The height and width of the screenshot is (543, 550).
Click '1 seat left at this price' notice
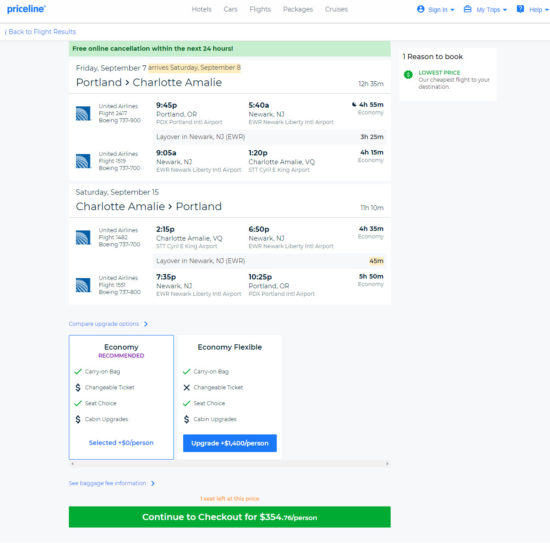(230, 498)
